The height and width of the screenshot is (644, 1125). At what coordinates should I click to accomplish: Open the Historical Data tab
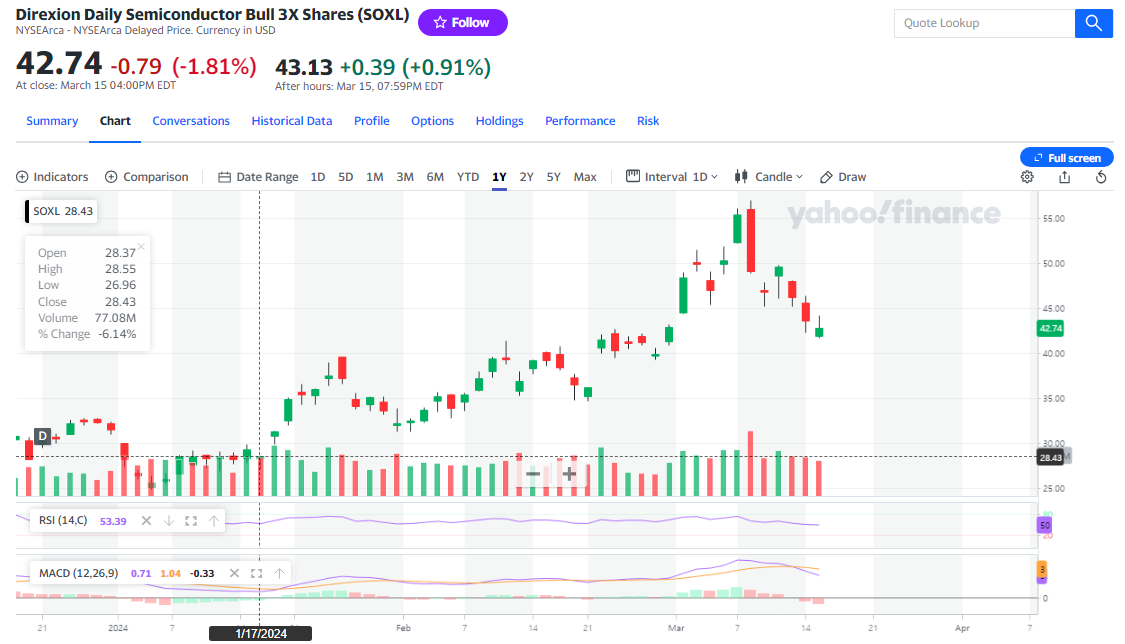pos(291,121)
